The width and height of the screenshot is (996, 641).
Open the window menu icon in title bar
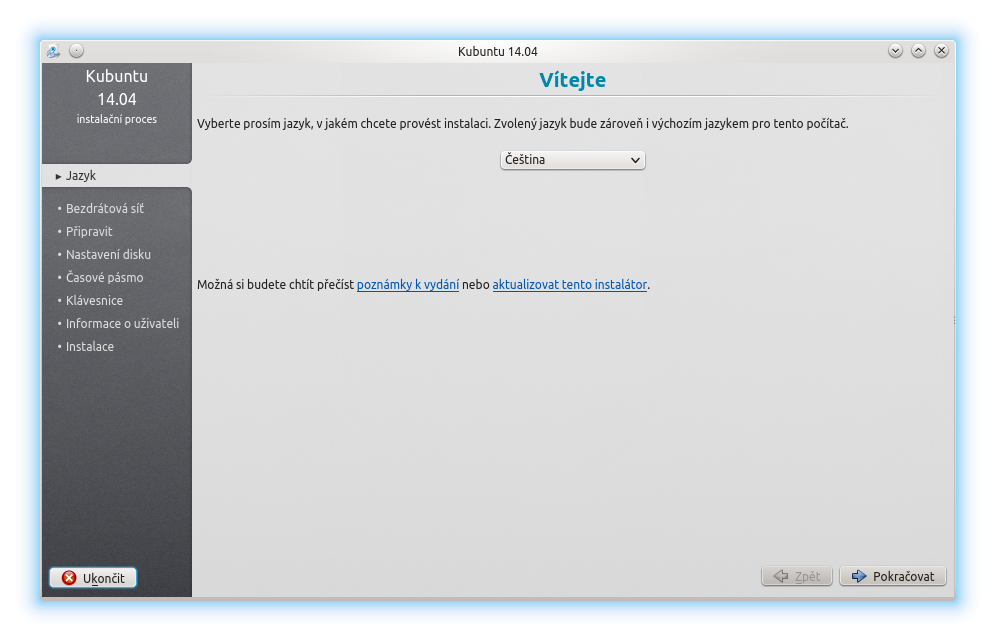point(53,51)
